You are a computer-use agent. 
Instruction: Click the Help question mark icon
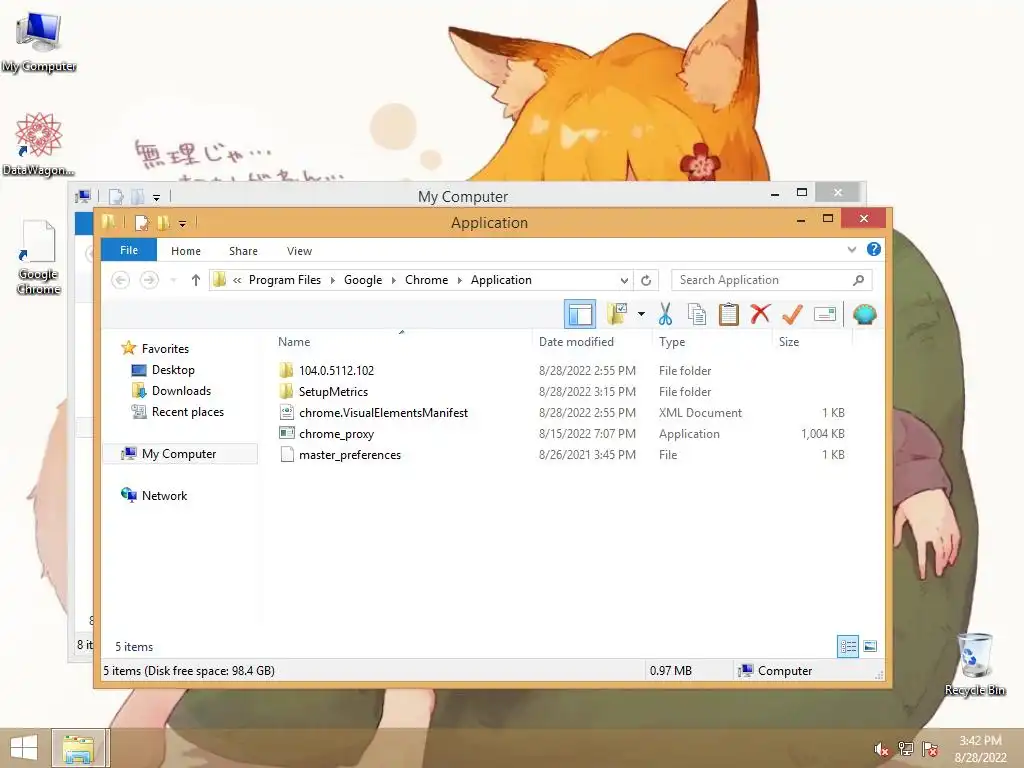874,249
